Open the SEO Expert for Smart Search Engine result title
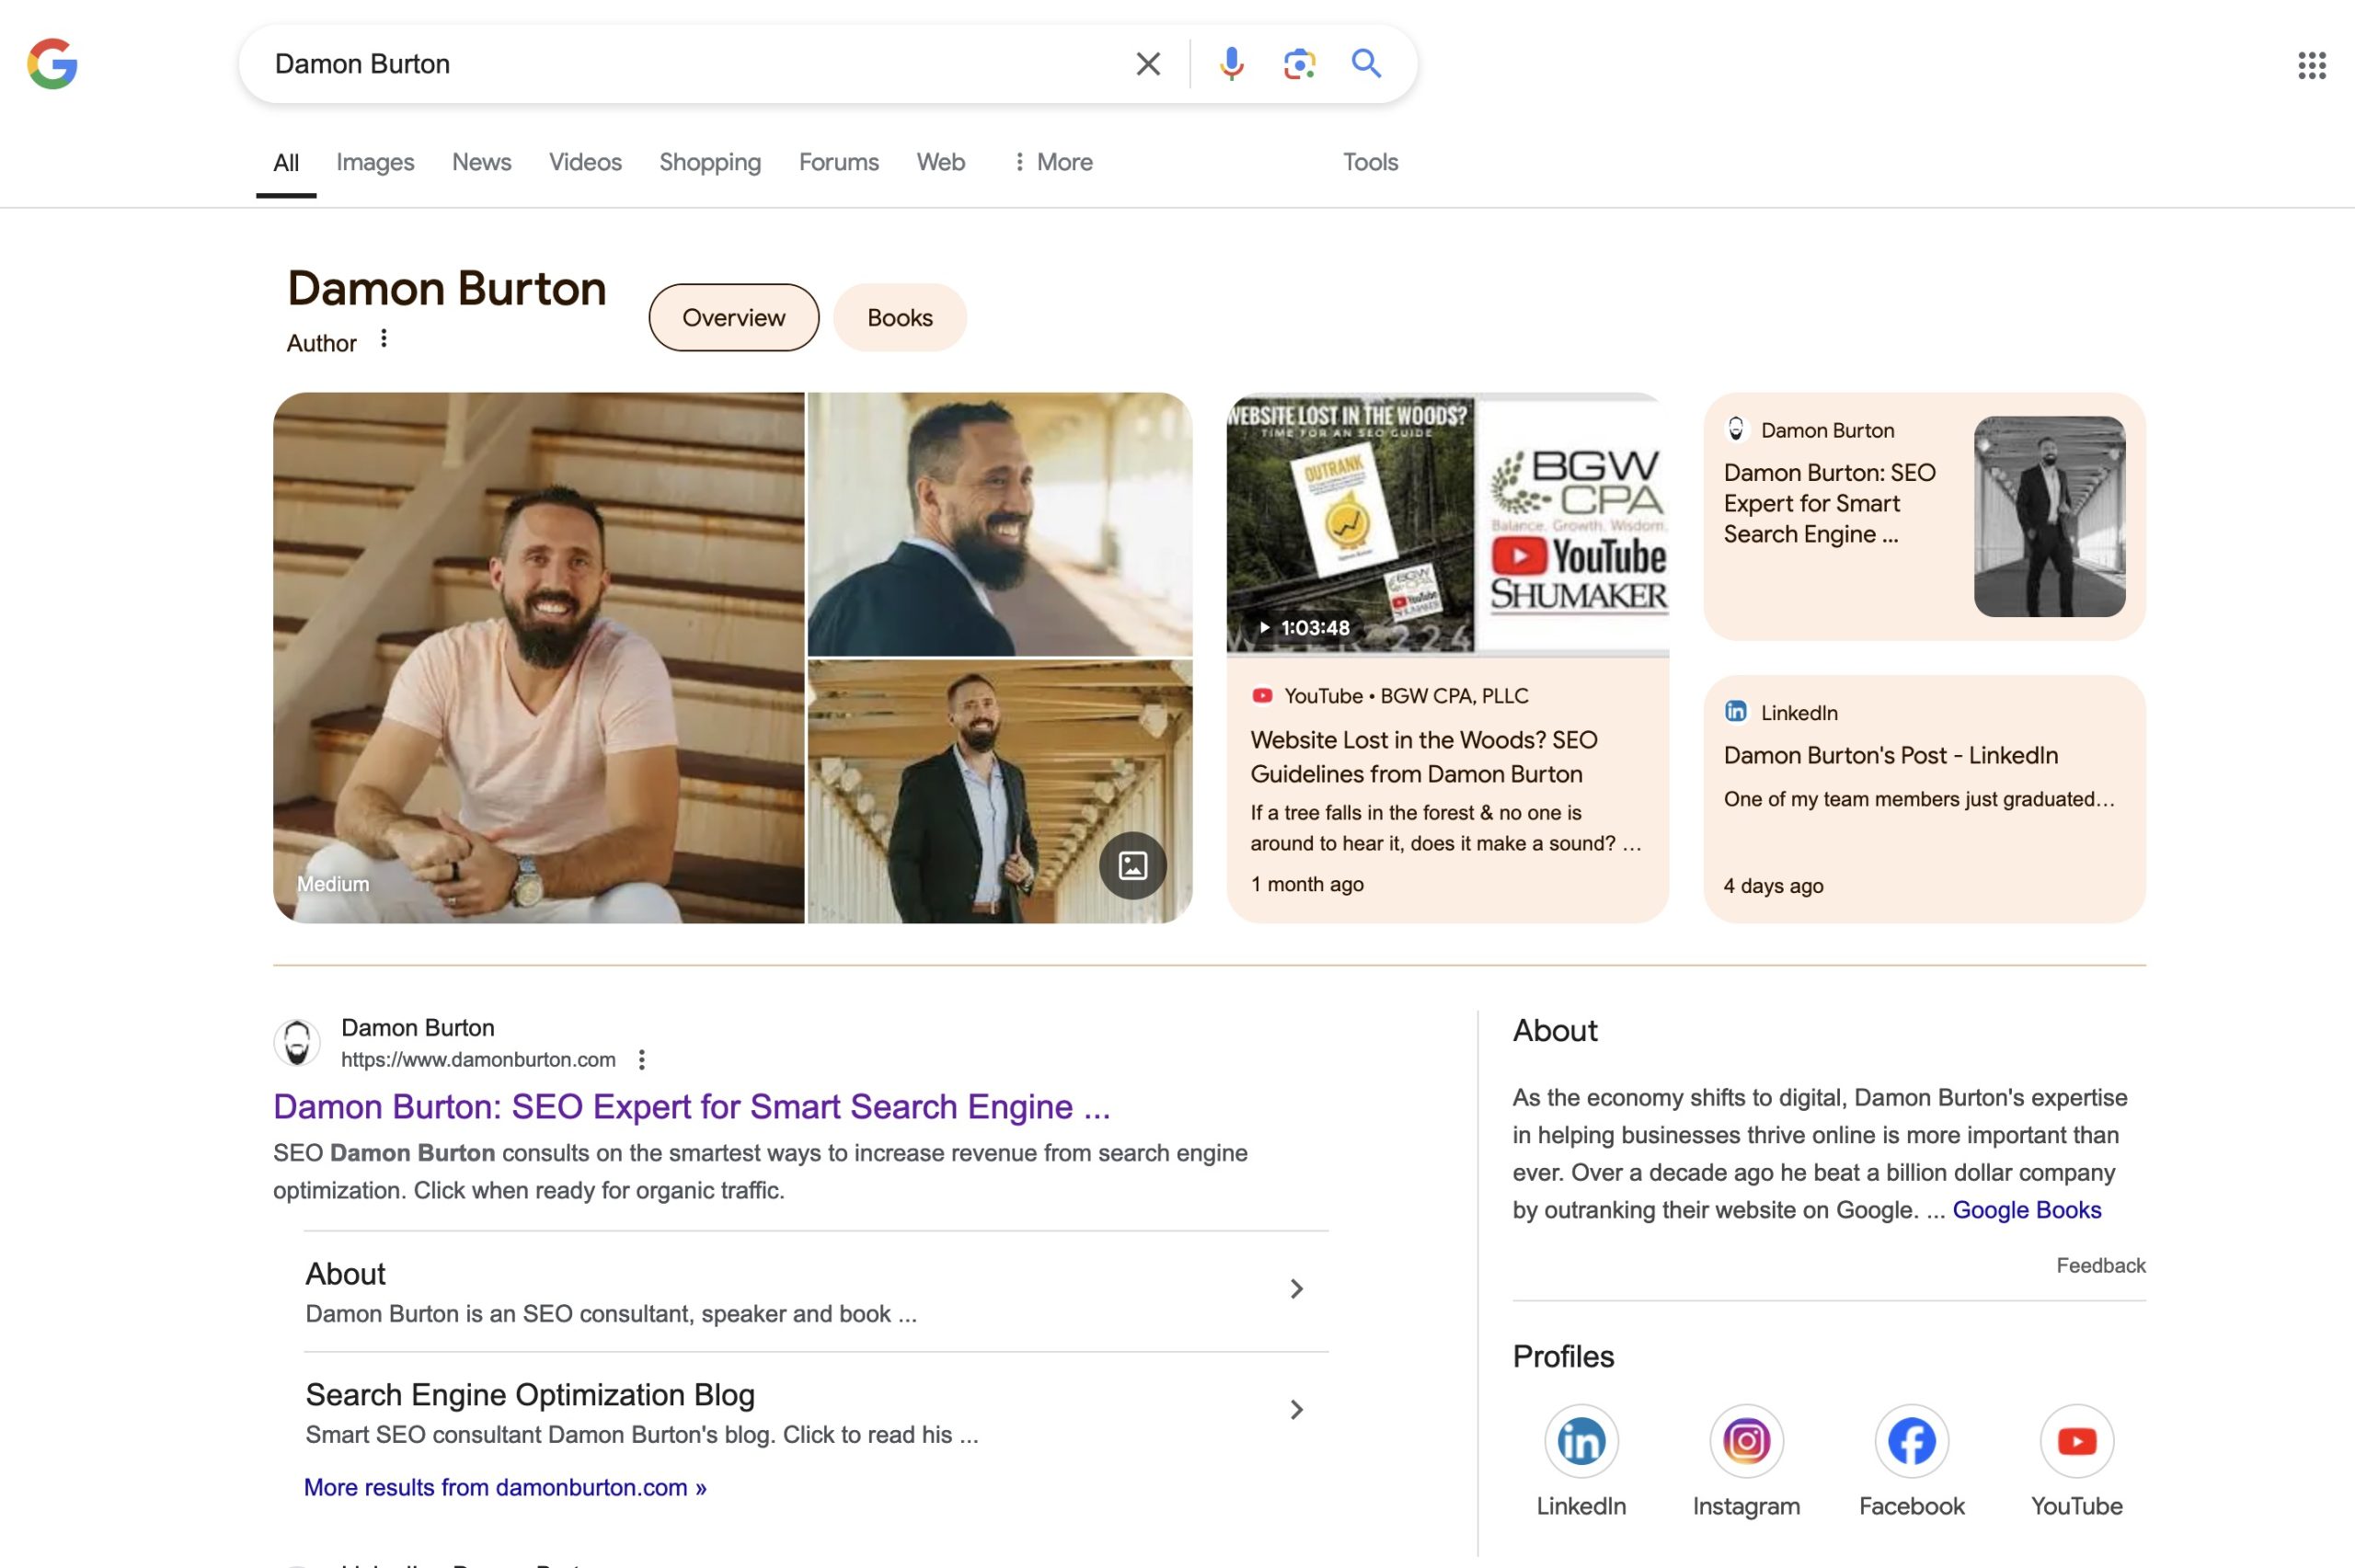 pos(691,1107)
